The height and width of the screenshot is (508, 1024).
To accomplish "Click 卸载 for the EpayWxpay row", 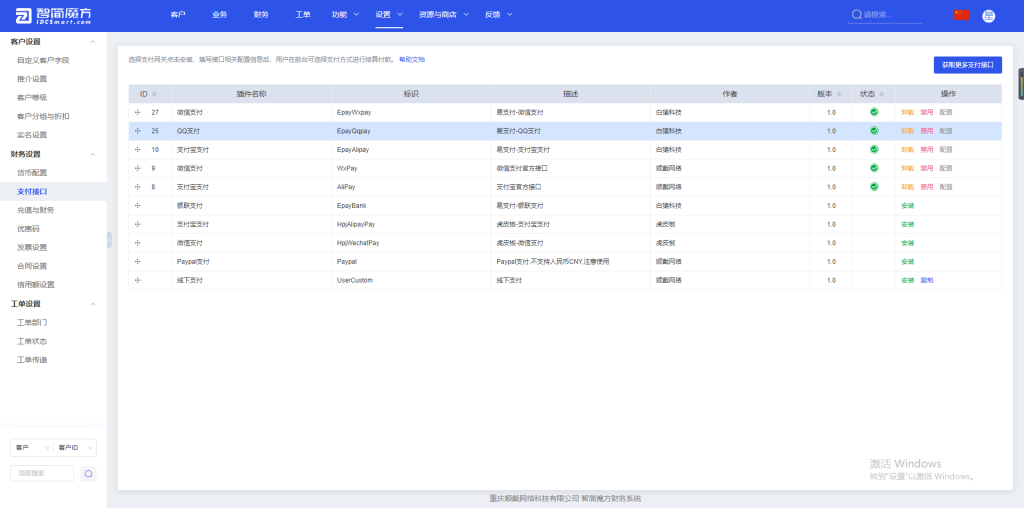I will point(907,112).
